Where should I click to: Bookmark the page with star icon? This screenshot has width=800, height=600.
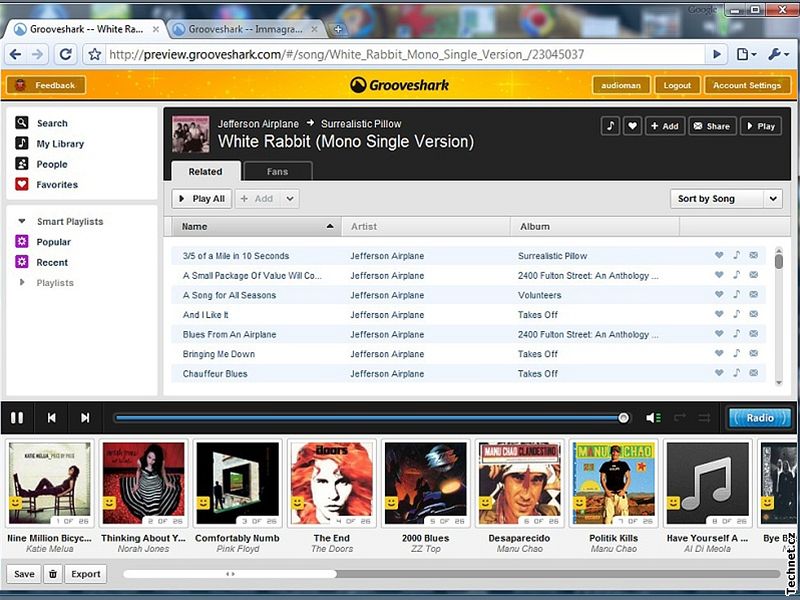coord(94,54)
